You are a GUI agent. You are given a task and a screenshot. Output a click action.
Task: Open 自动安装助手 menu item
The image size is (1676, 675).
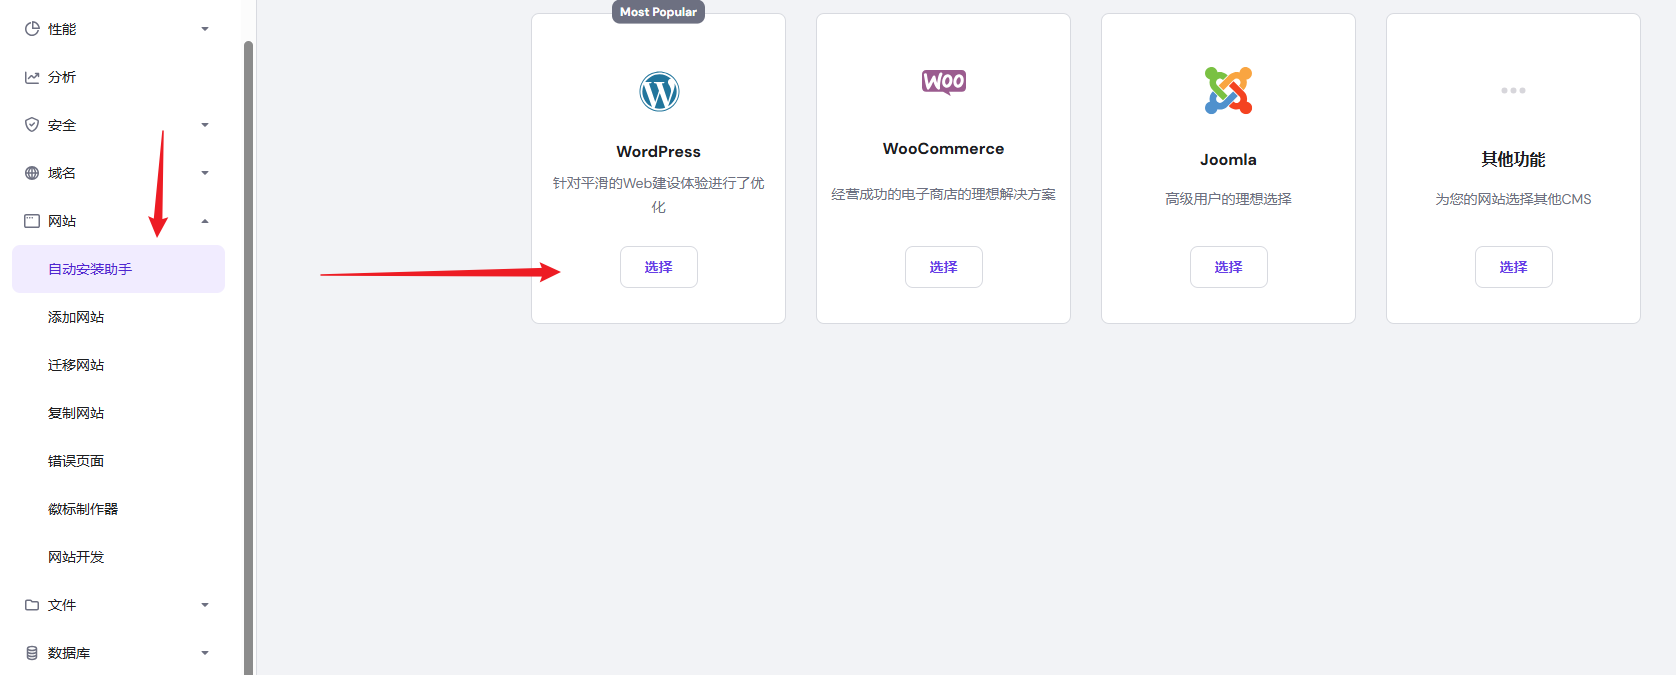[x=118, y=269]
